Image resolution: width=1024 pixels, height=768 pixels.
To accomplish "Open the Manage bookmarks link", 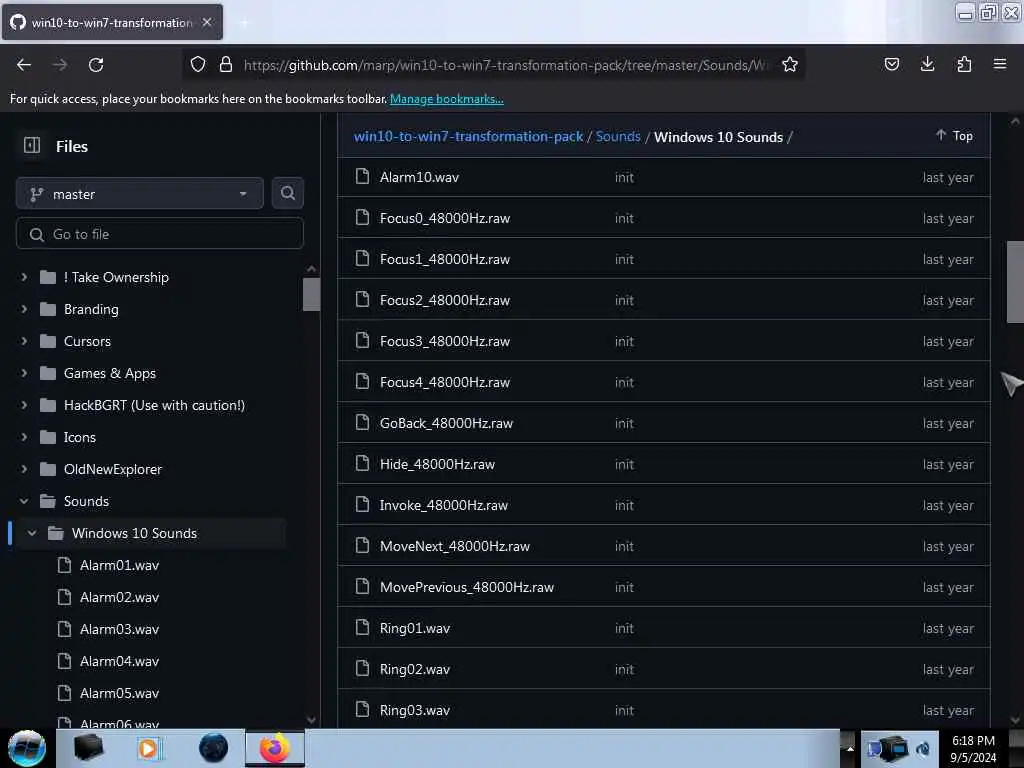I will click(447, 99).
